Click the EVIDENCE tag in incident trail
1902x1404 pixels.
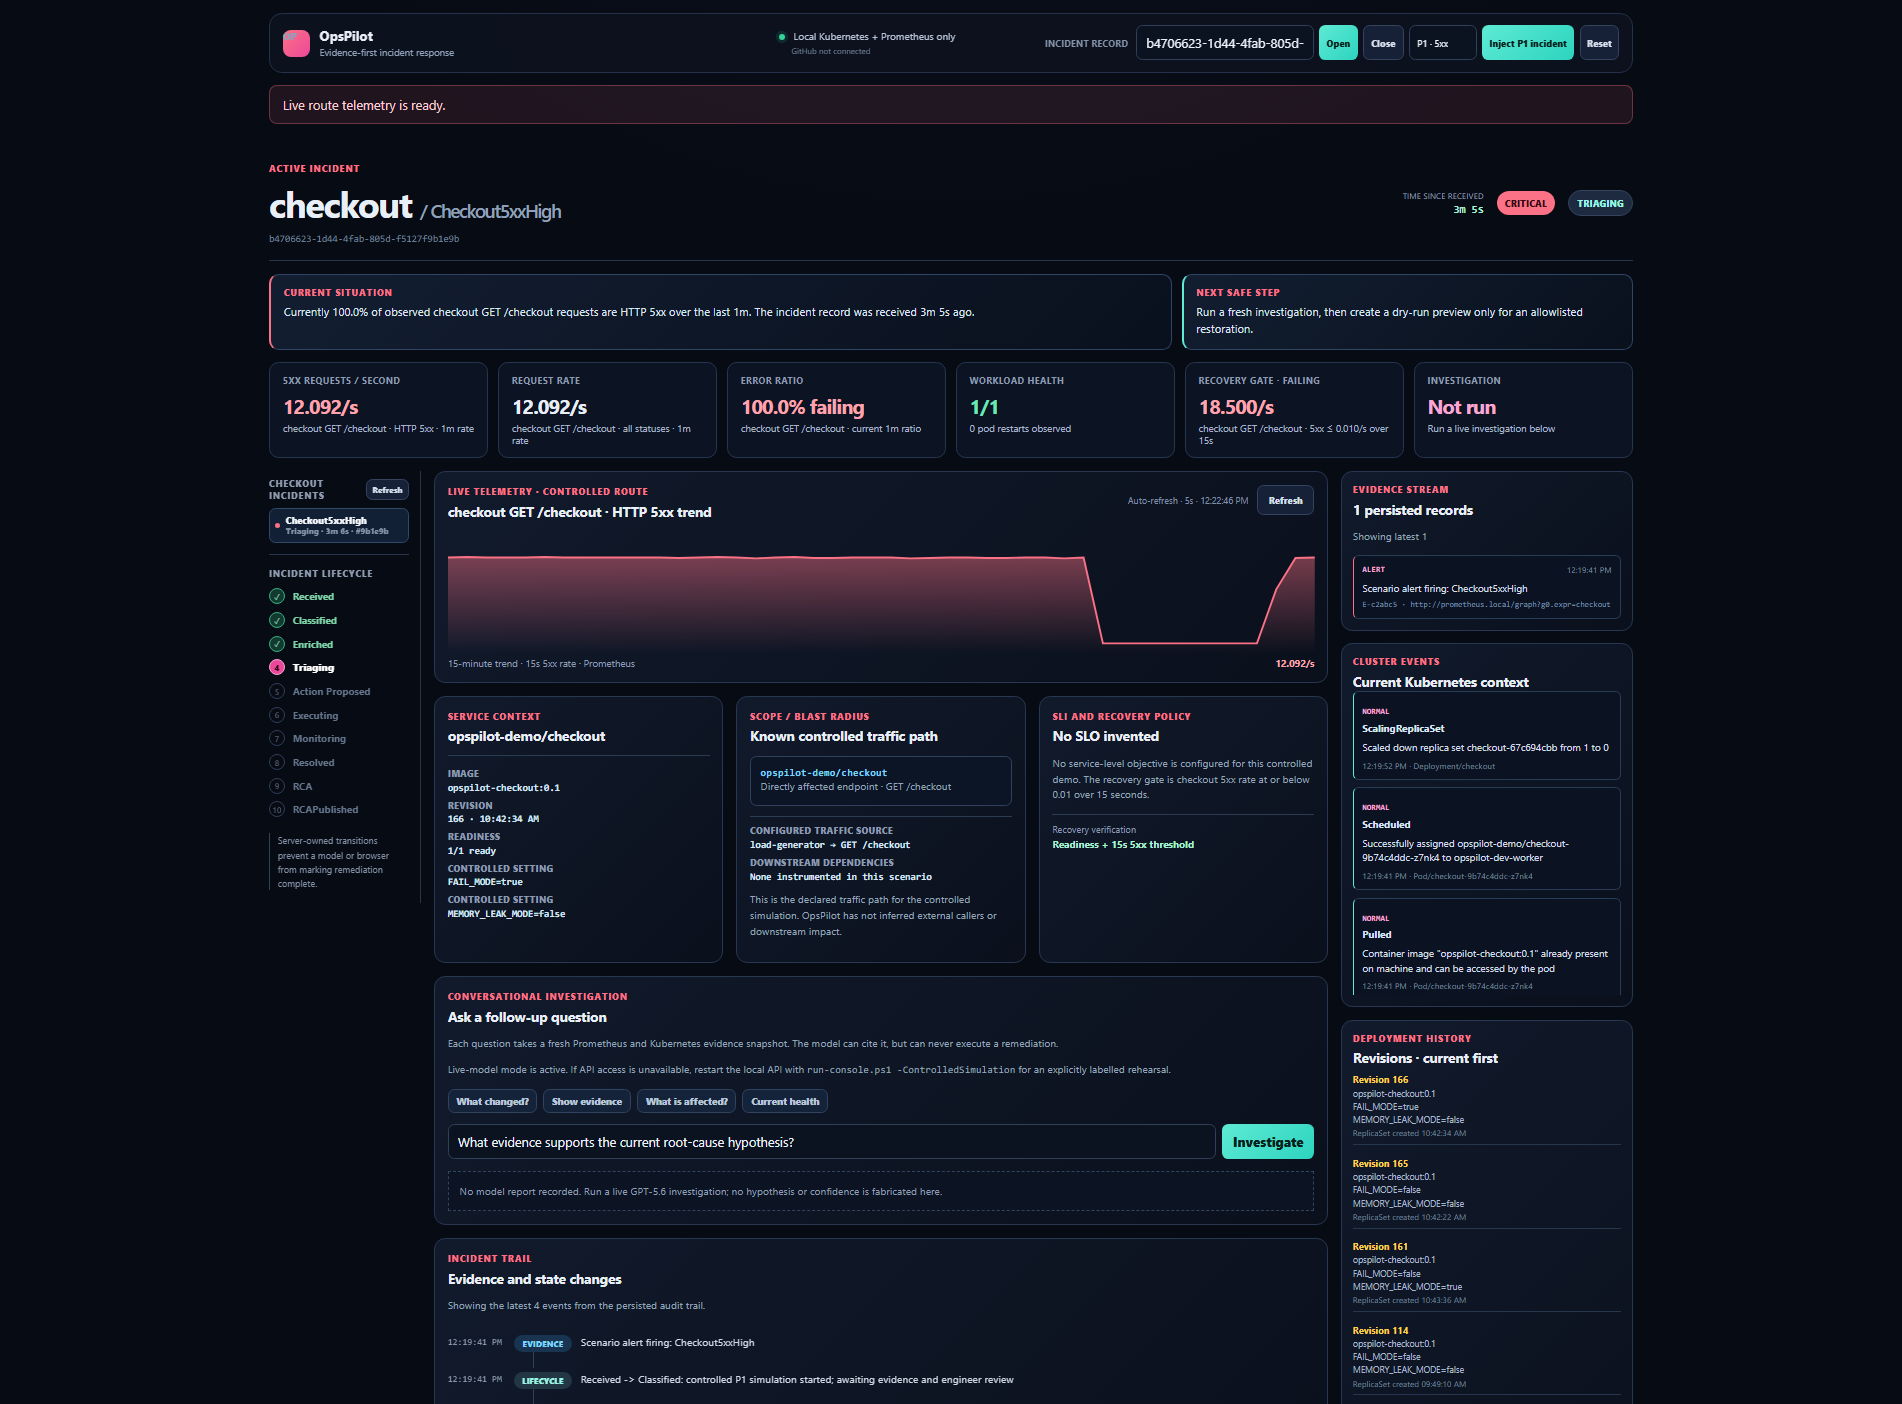tap(542, 1344)
